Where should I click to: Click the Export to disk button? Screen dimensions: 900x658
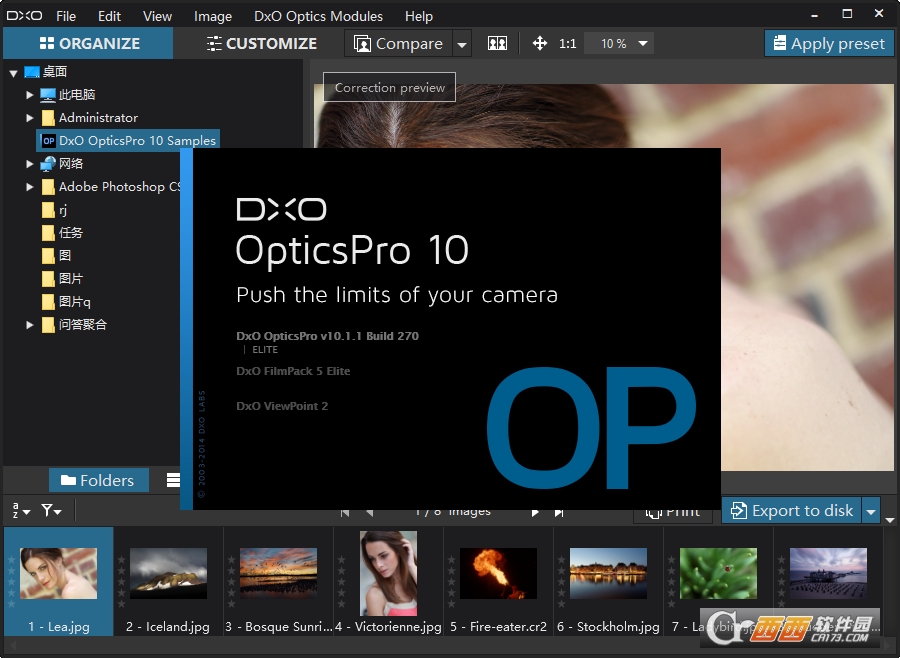(792, 510)
